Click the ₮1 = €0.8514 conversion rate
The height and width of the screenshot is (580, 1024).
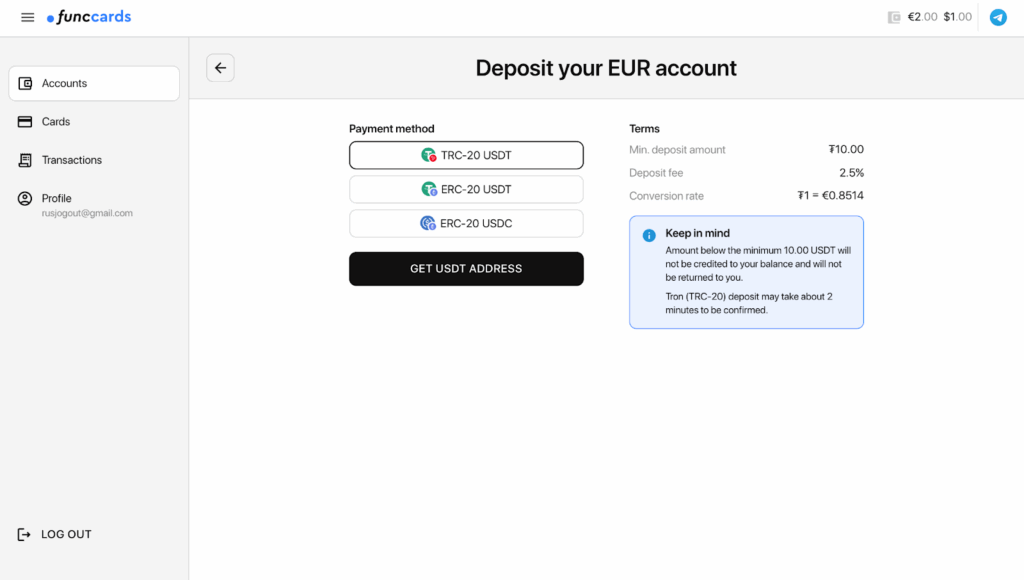[x=831, y=195]
